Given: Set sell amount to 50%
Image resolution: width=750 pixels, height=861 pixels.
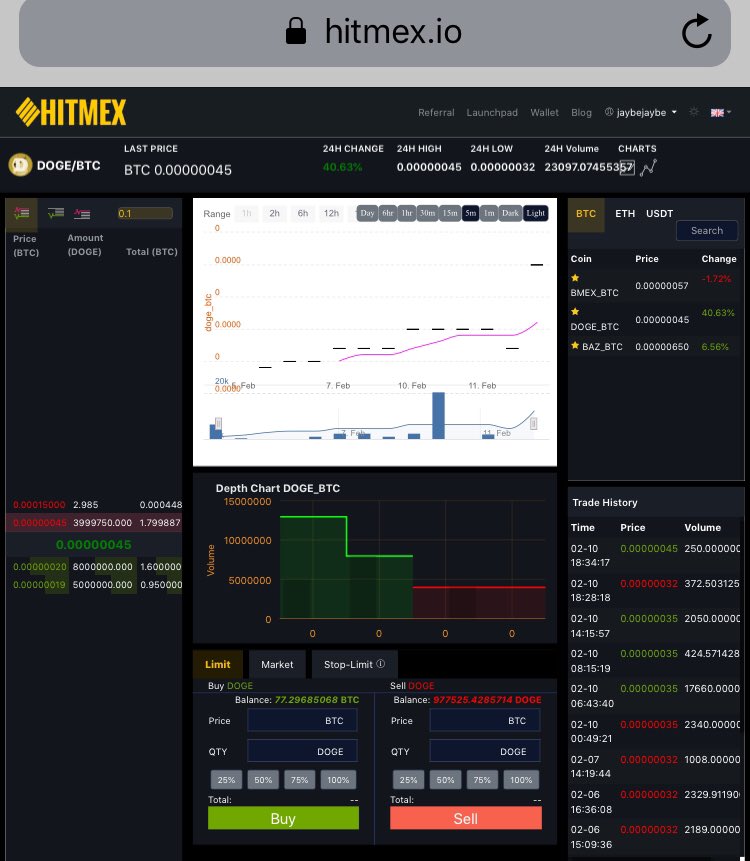Looking at the screenshot, I should click(445, 780).
